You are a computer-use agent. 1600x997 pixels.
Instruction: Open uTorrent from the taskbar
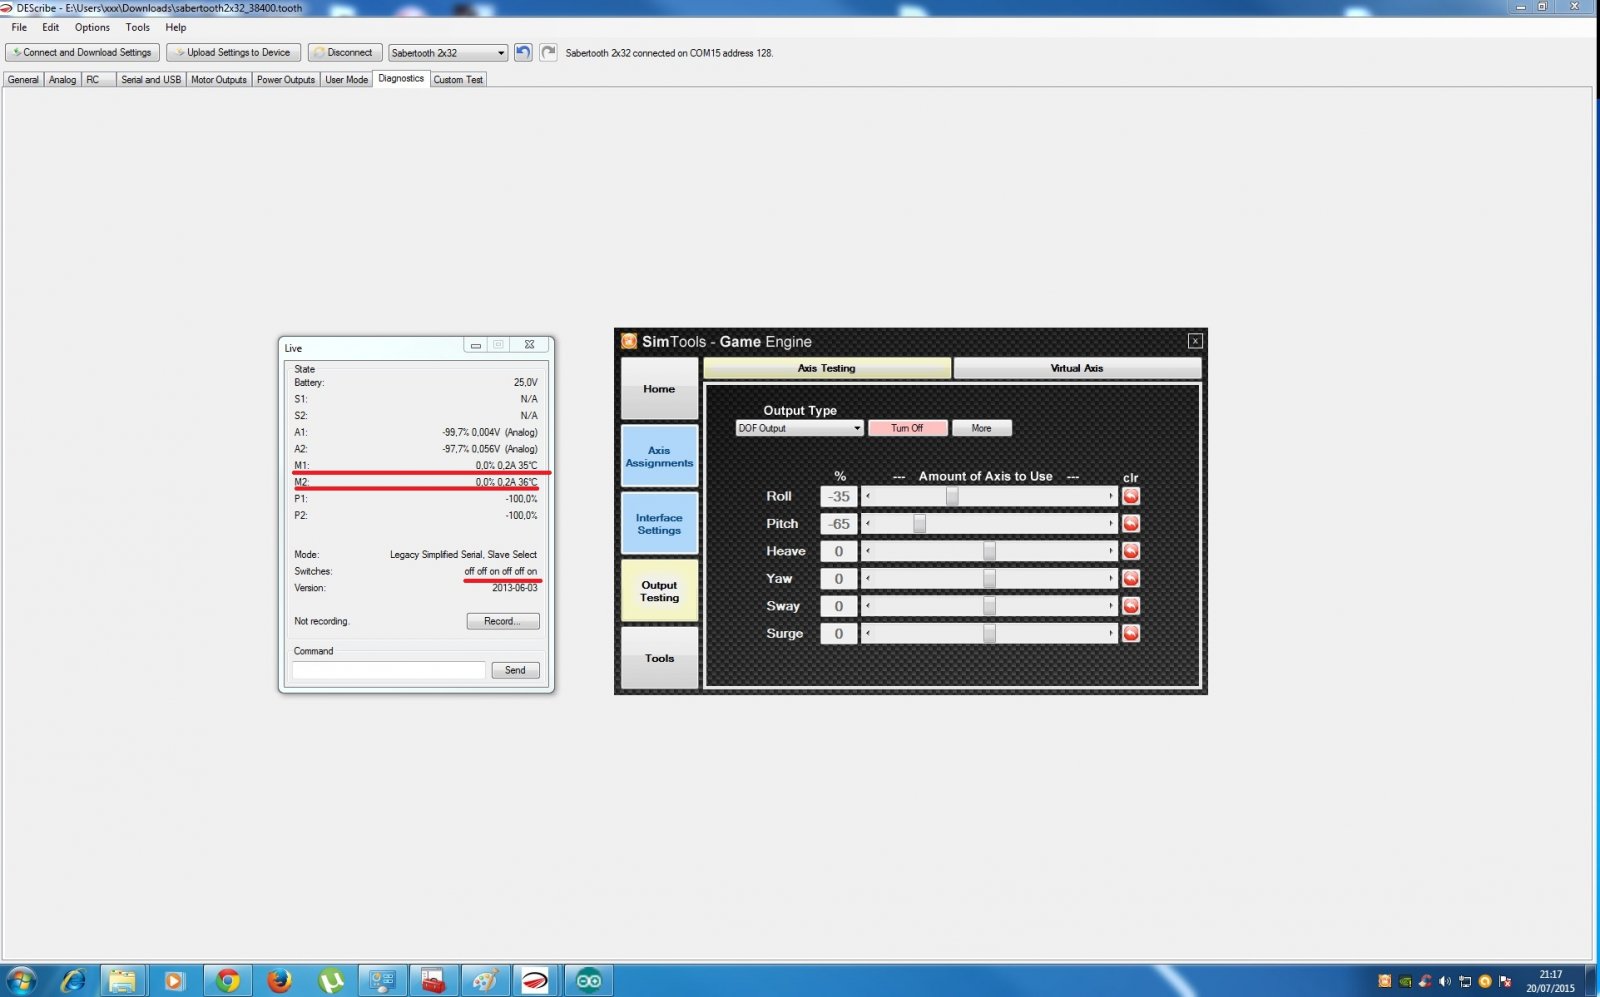[331, 981]
